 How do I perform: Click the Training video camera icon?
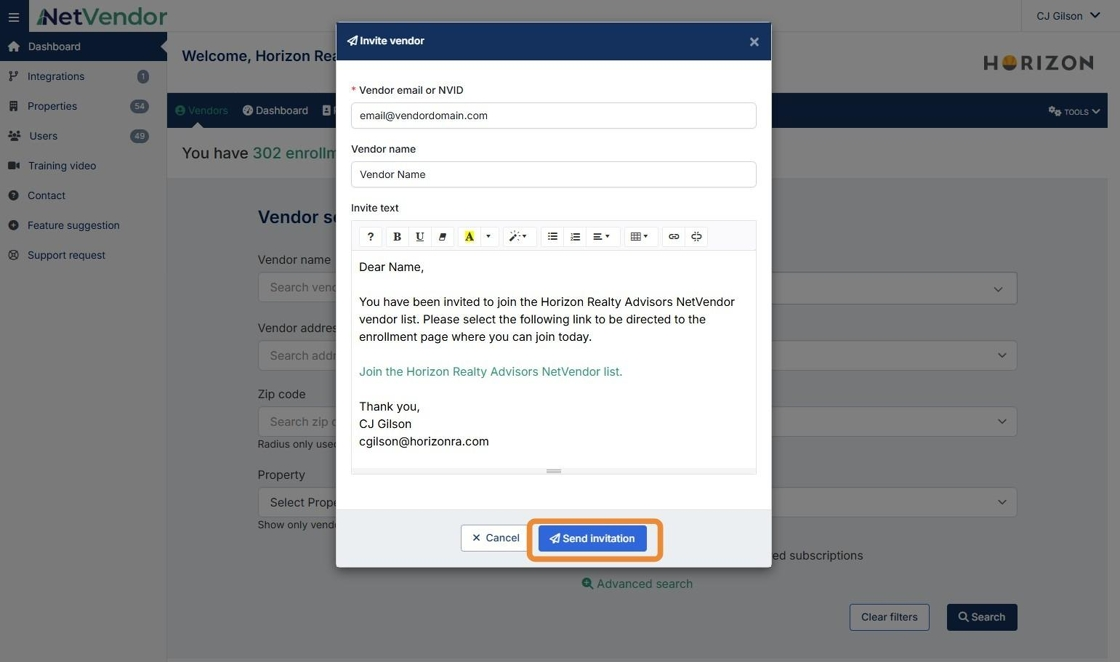coord(14,166)
